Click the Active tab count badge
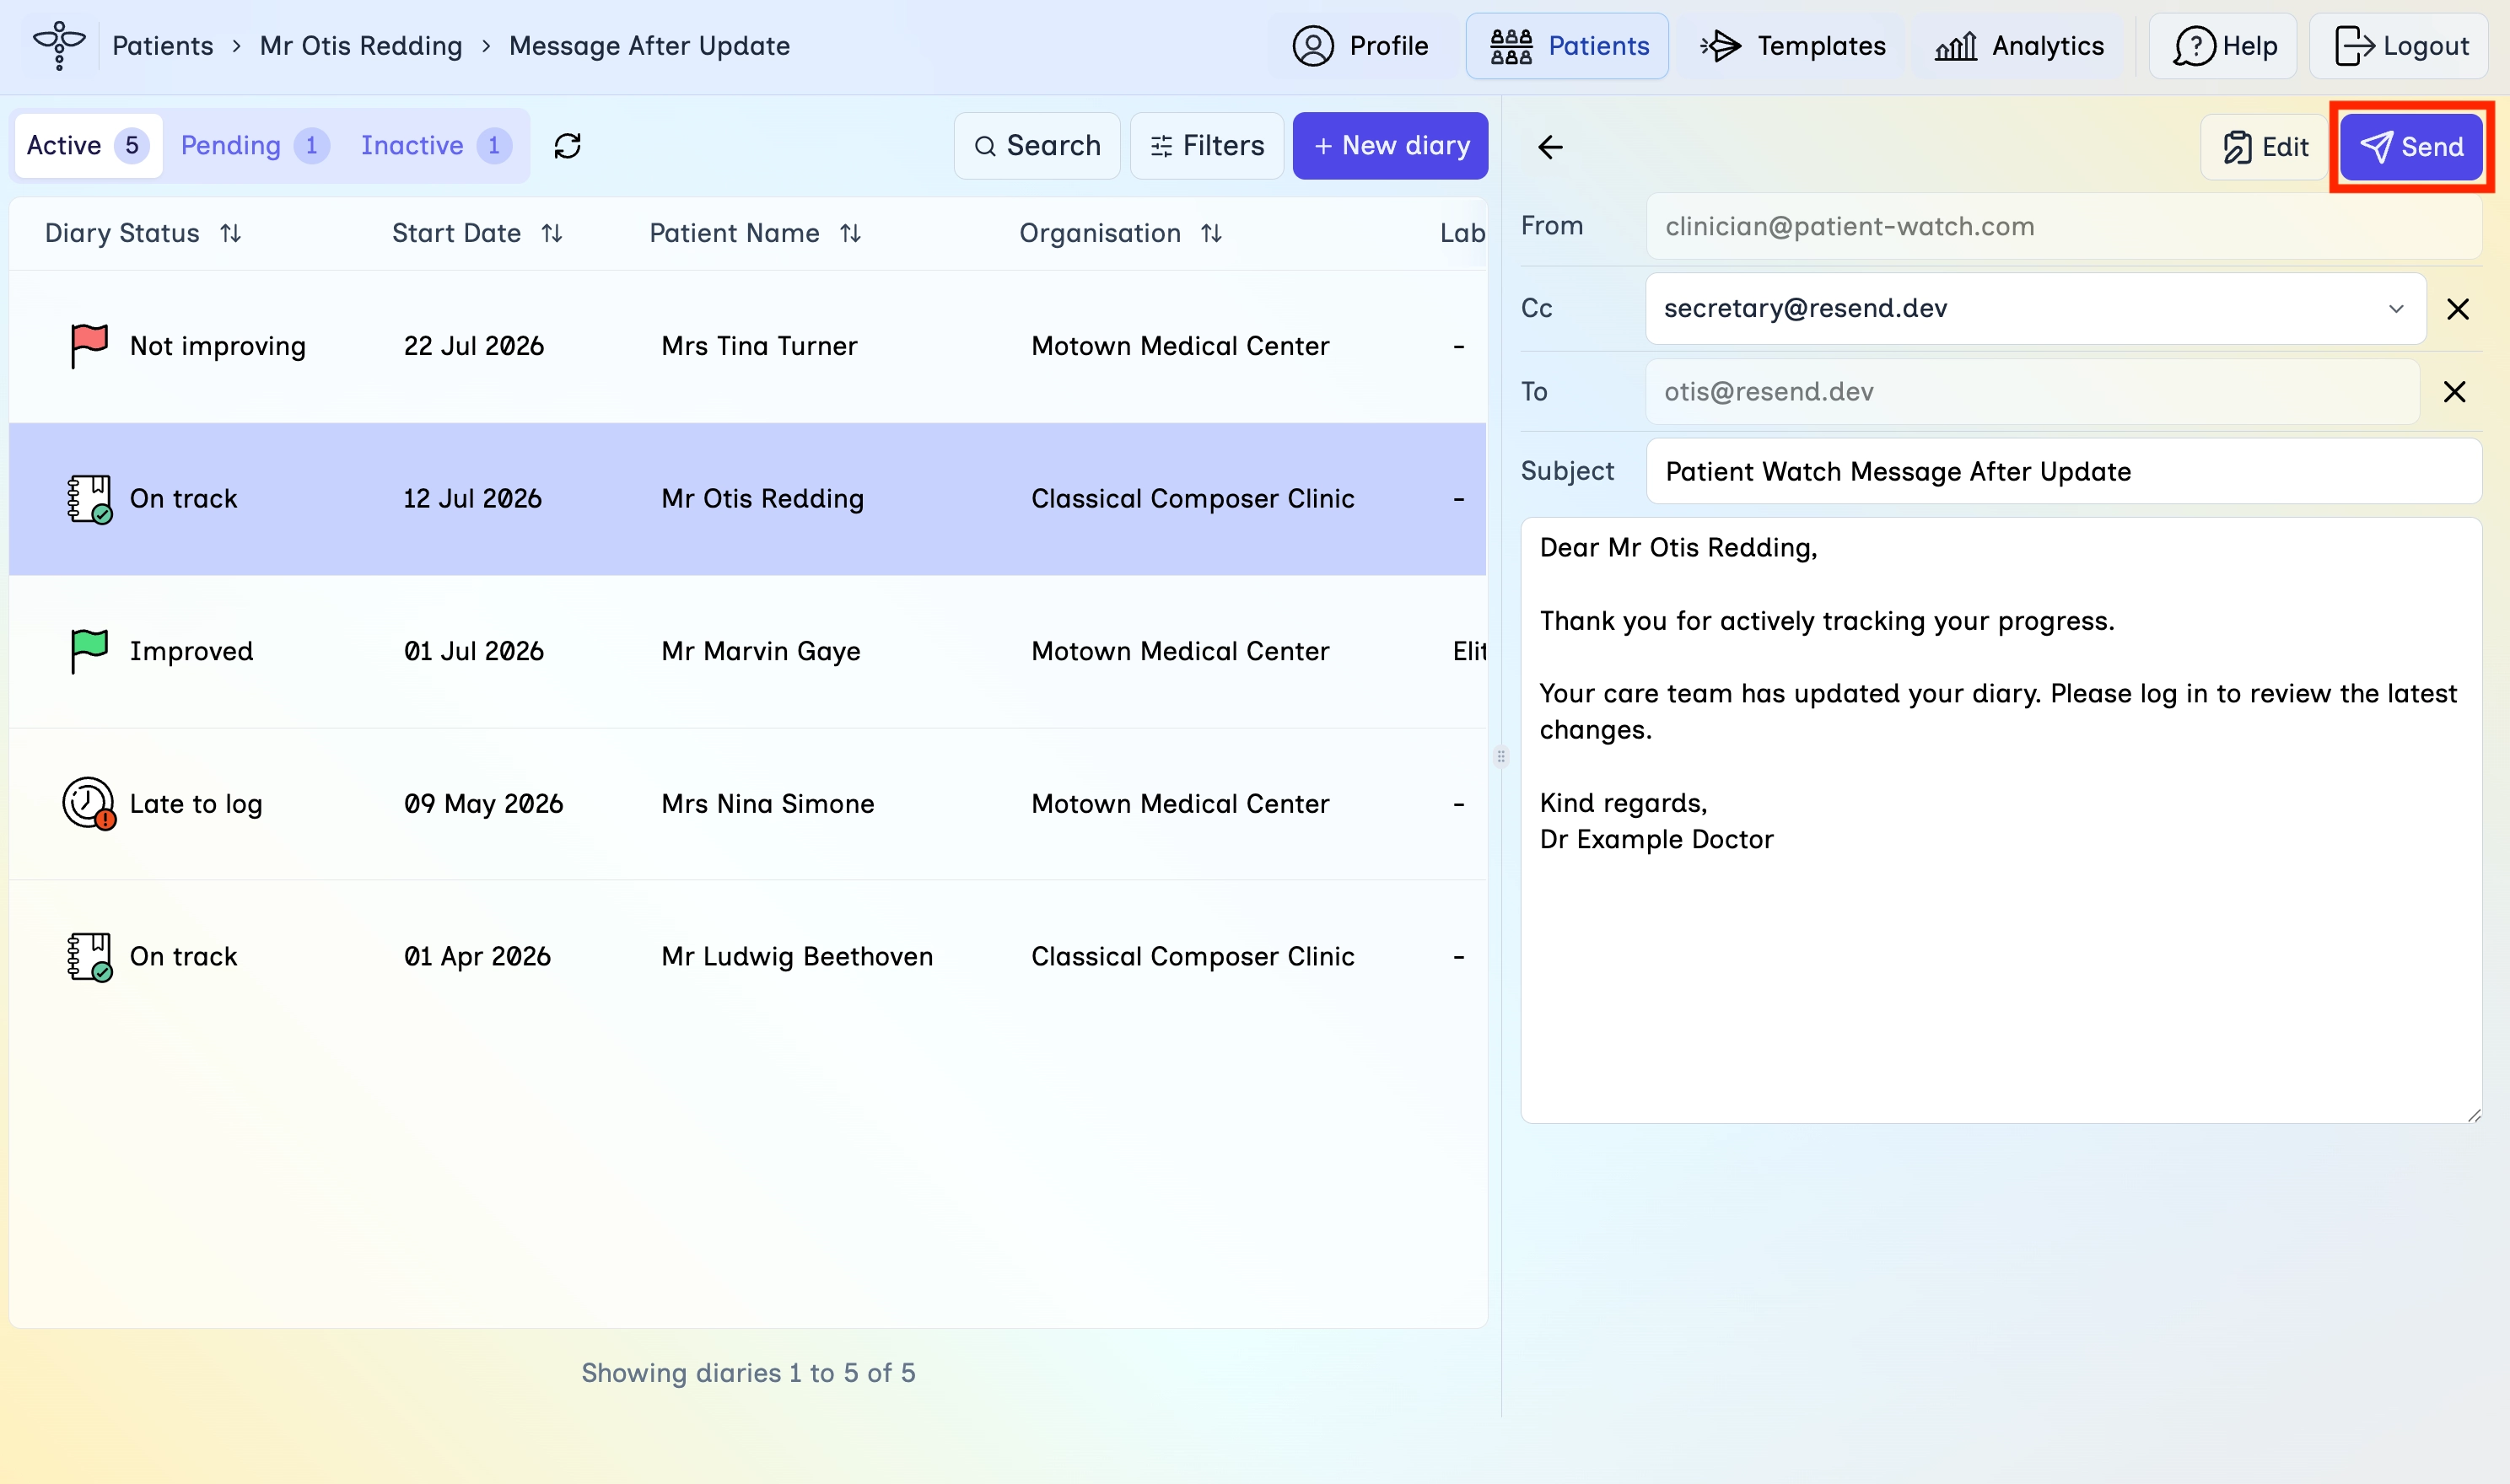The height and width of the screenshot is (1484, 2510). pyautogui.click(x=132, y=145)
